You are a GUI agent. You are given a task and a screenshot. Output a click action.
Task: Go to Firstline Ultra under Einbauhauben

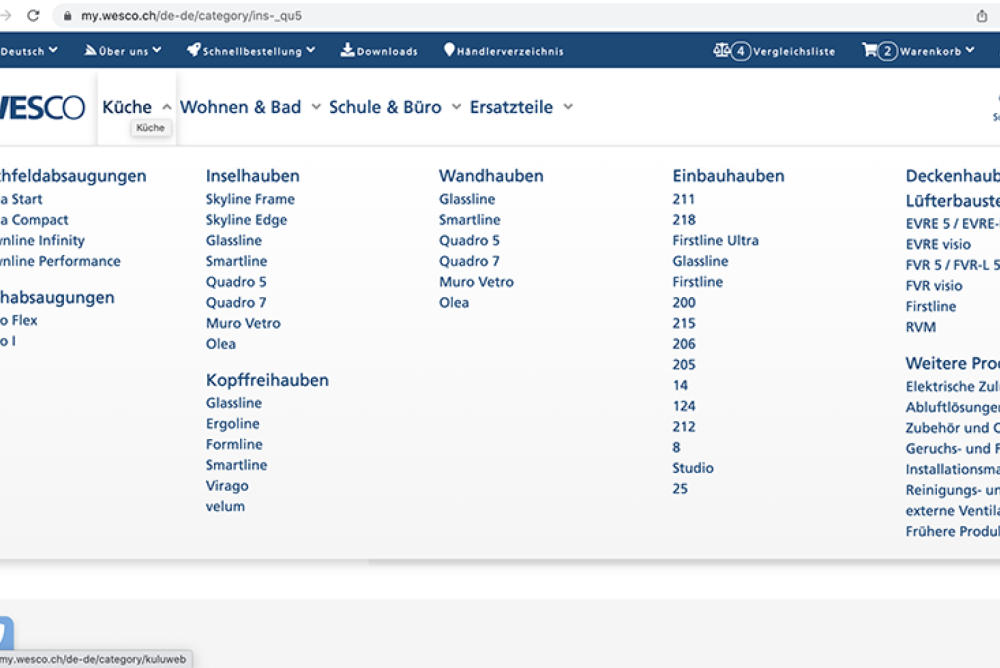point(715,240)
